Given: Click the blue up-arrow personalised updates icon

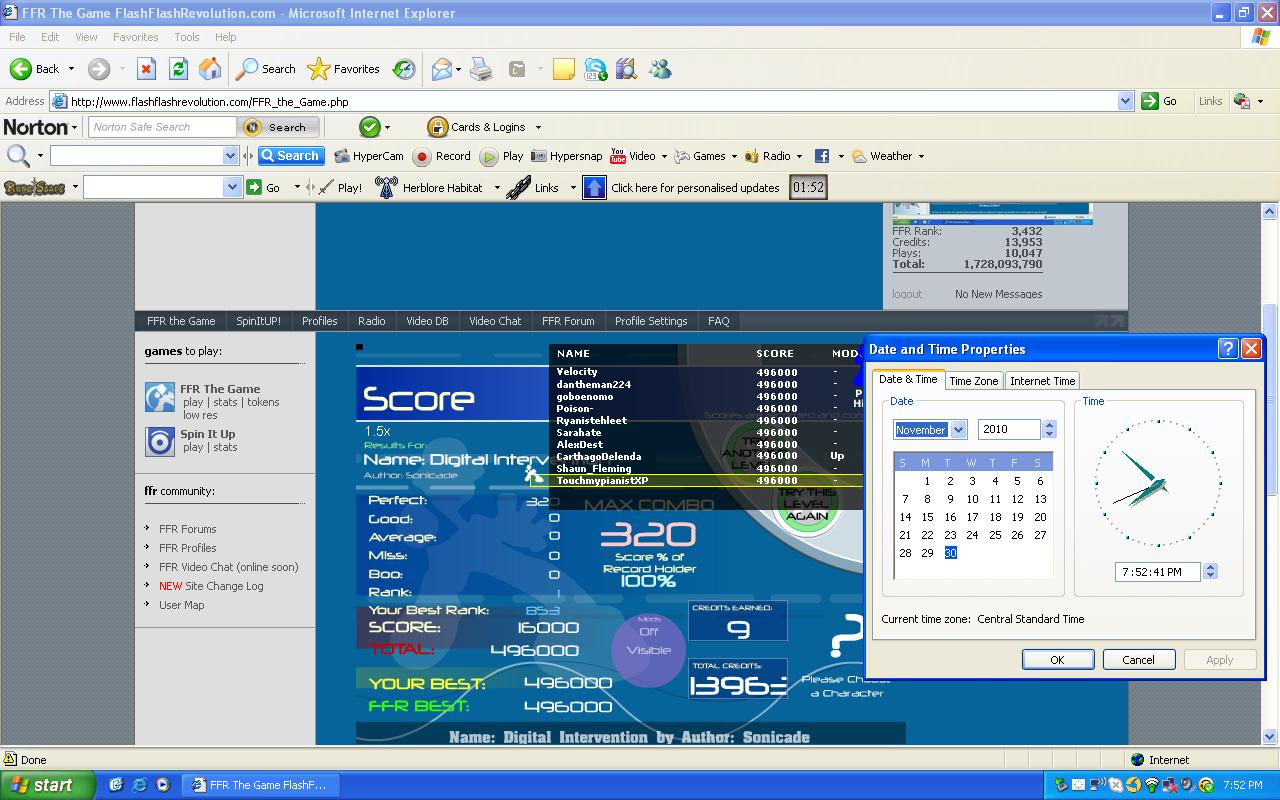Looking at the screenshot, I should pyautogui.click(x=595, y=187).
